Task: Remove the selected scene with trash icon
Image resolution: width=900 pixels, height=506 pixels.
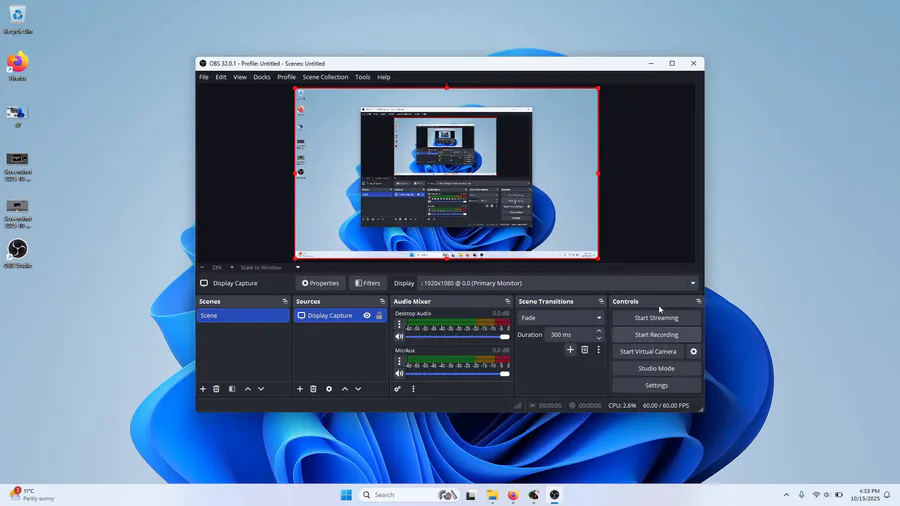Action: click(x=217, y=389)
